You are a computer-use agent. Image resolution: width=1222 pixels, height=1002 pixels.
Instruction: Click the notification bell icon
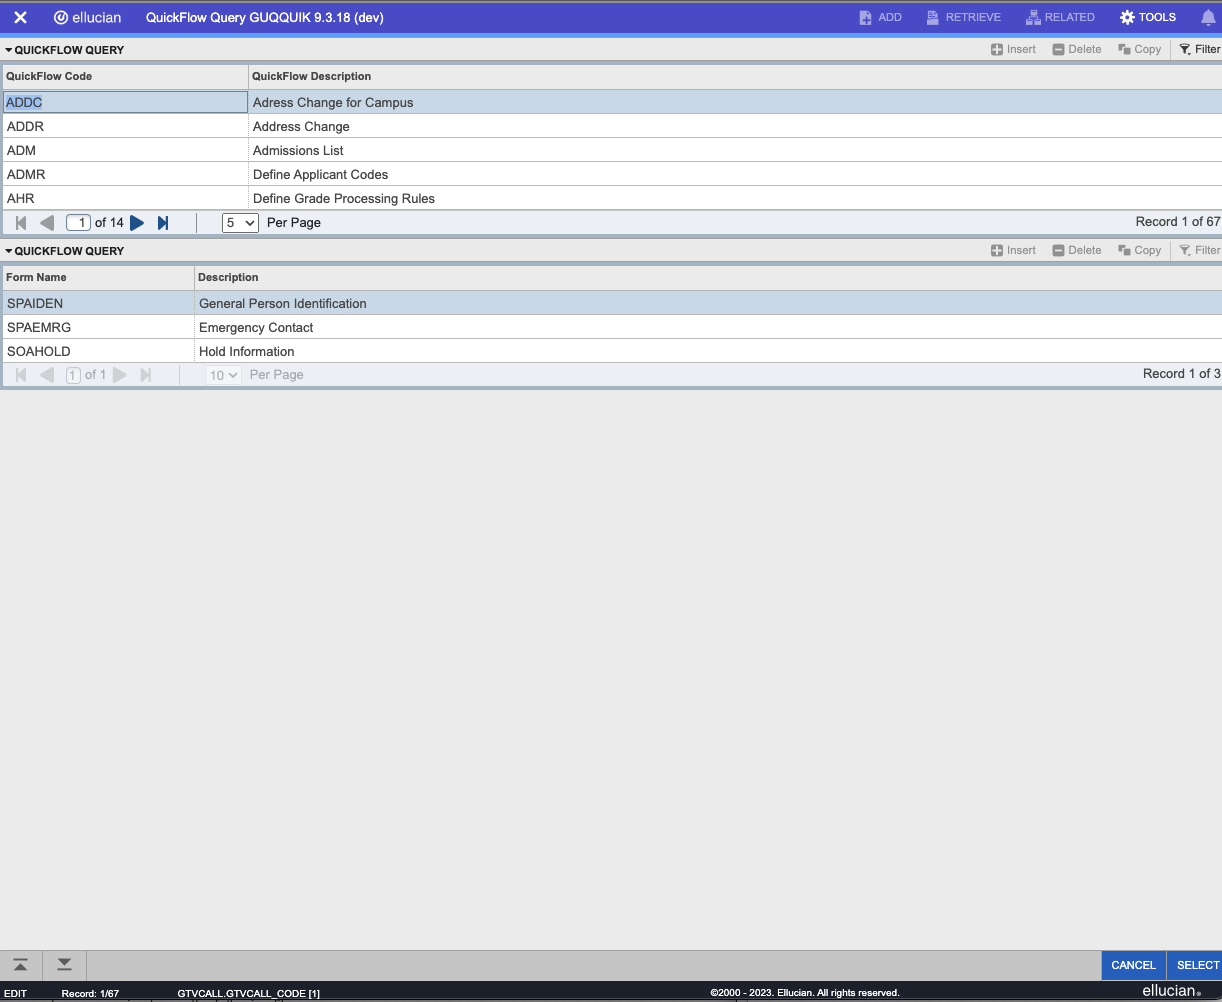(x=1208, y=17)
